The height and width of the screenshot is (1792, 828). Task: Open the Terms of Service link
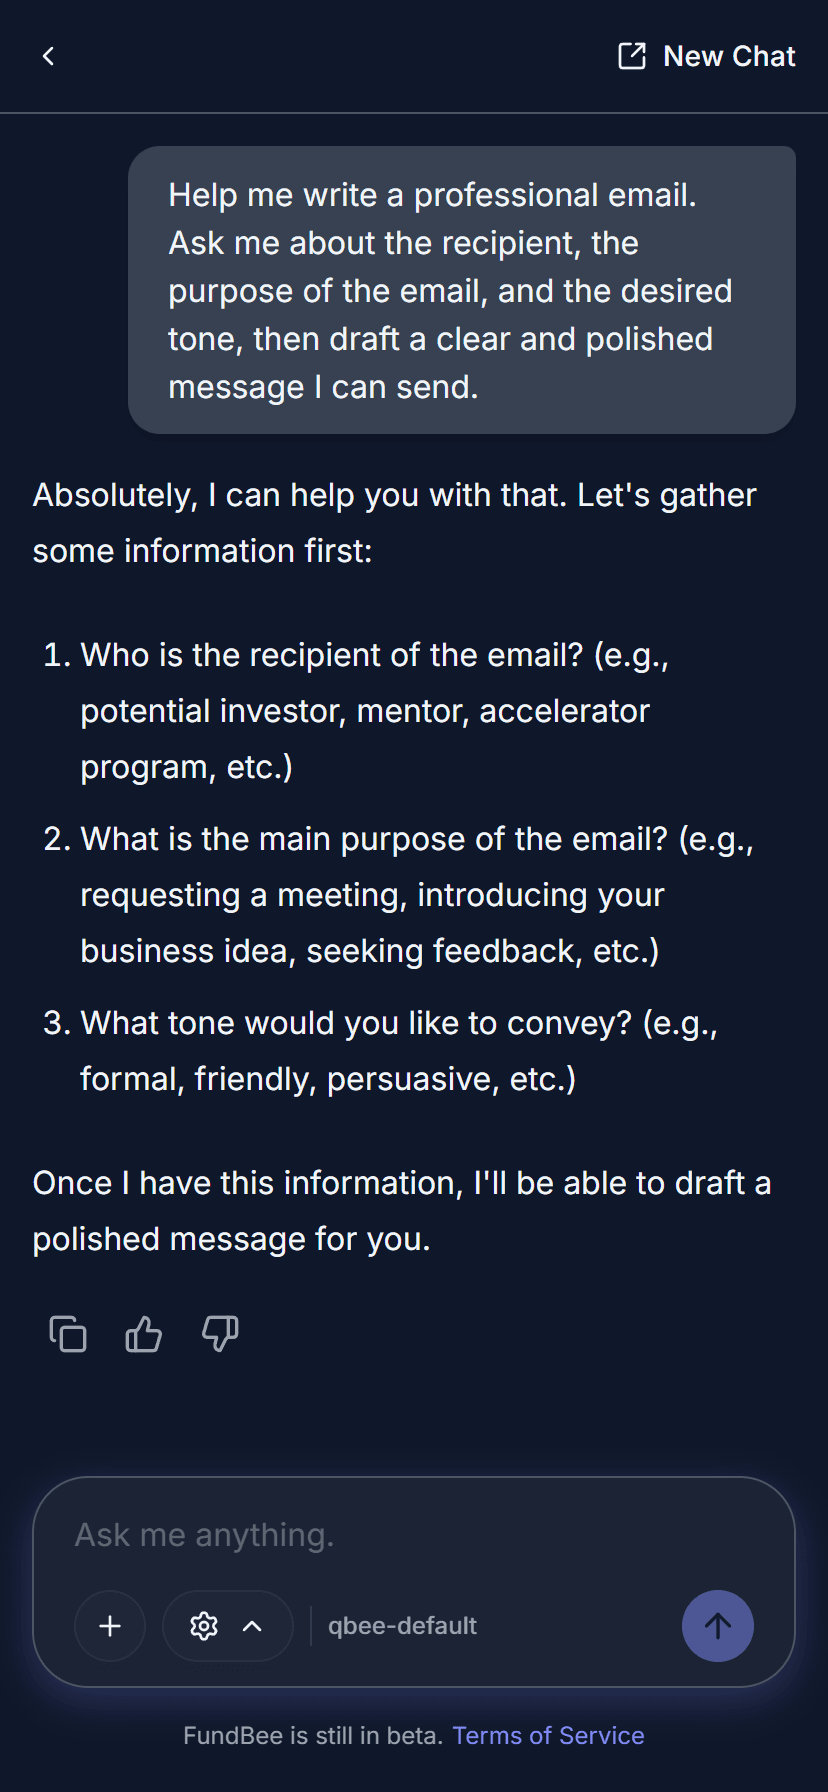click(x=548, y=1735)
